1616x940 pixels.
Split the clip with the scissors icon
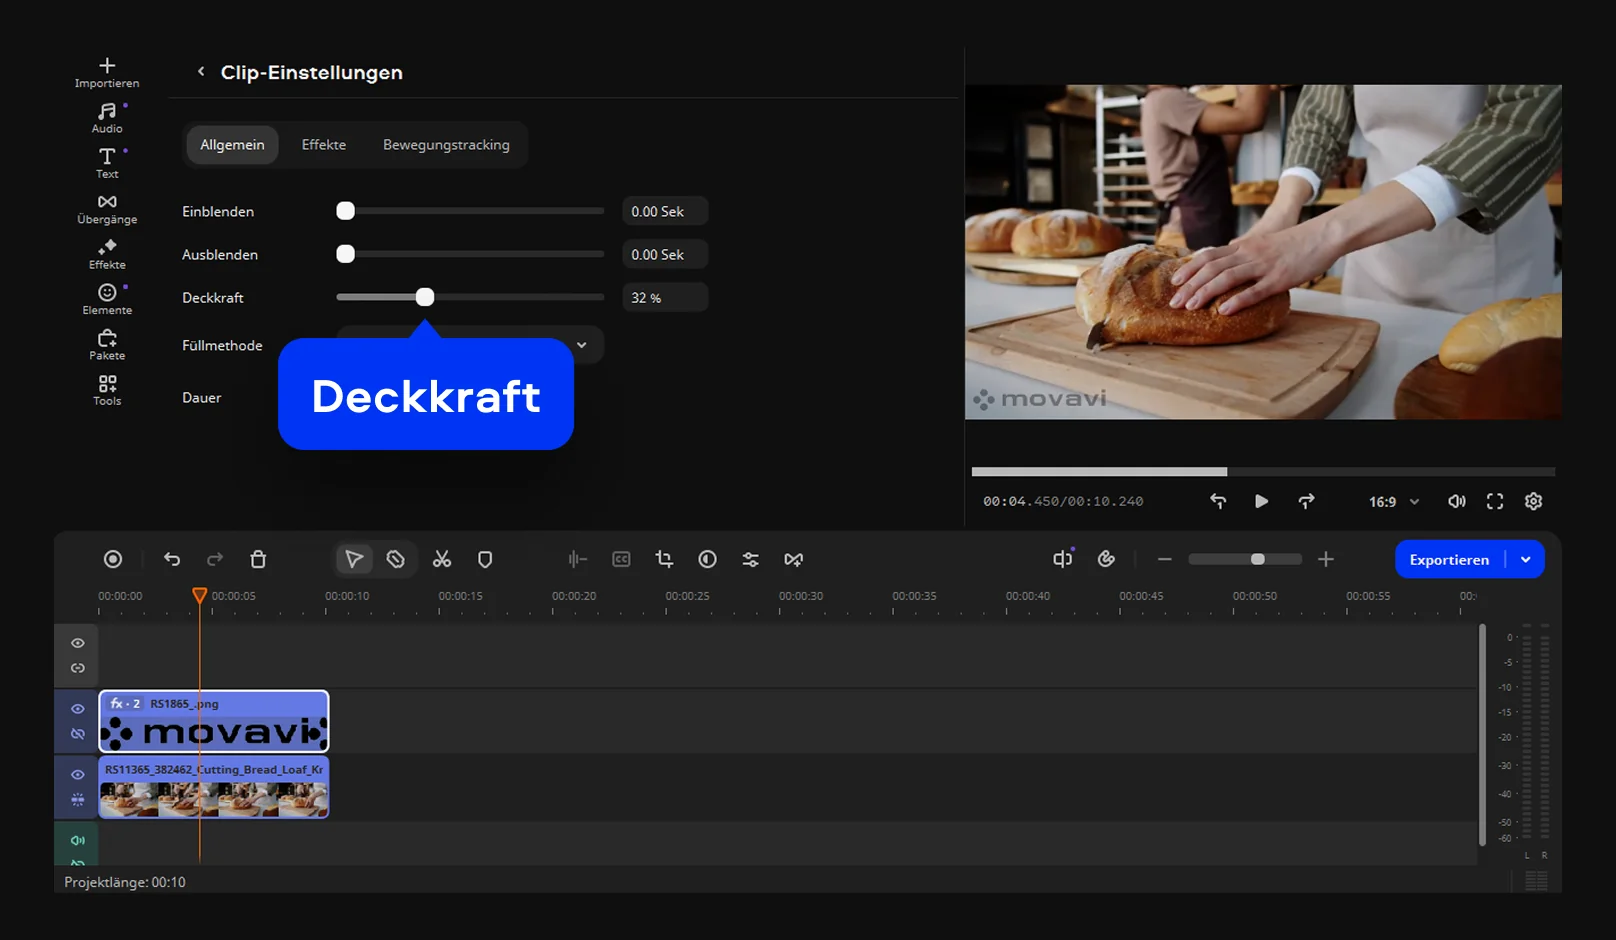442,559
